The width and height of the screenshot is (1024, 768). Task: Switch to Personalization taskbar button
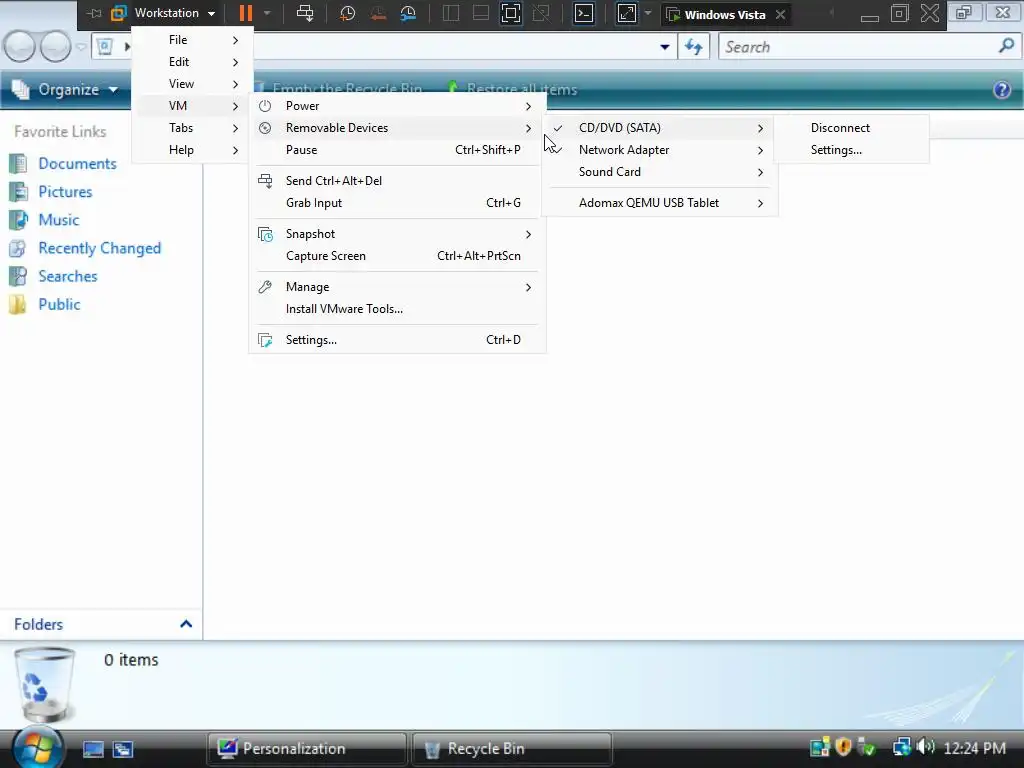pyautogui.click(x=307, y=749)
